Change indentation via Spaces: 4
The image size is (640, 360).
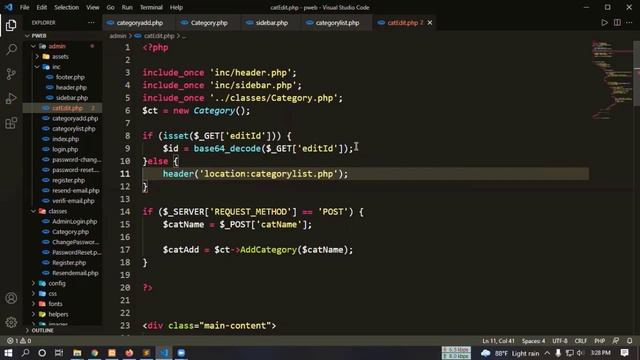(x=533, y=341)
